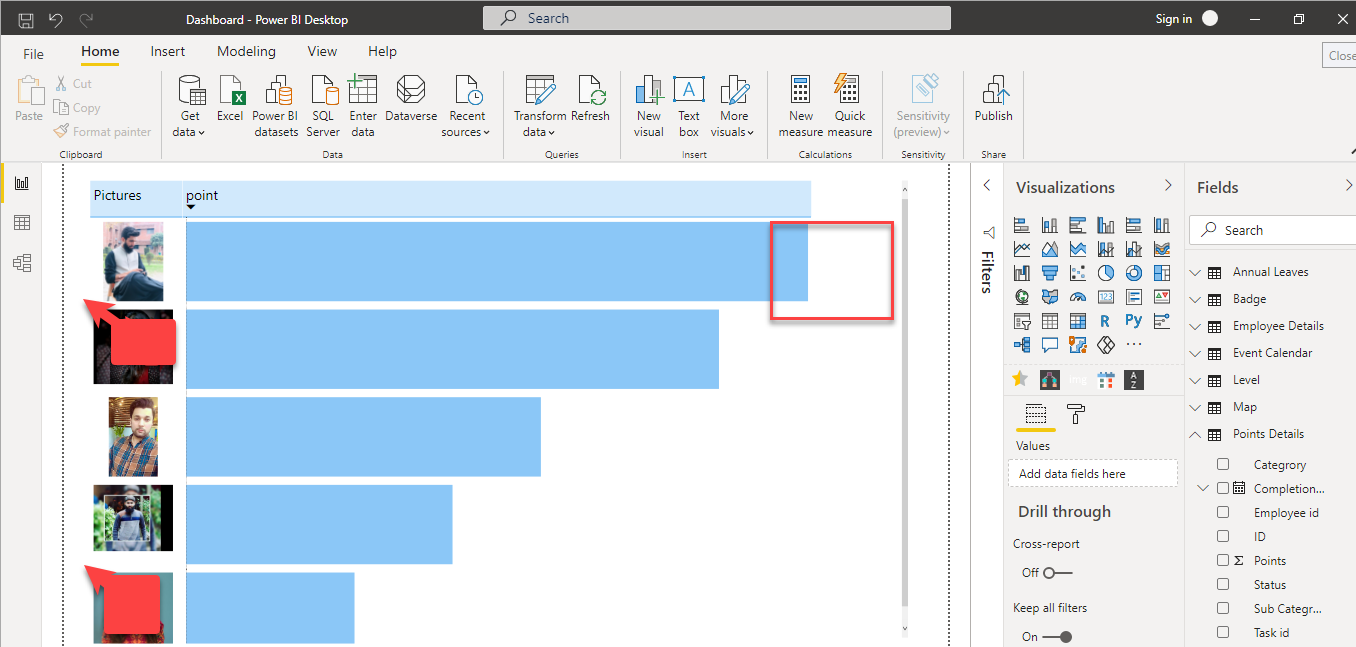
Task: Open the Get data menu
Action: 190,105
